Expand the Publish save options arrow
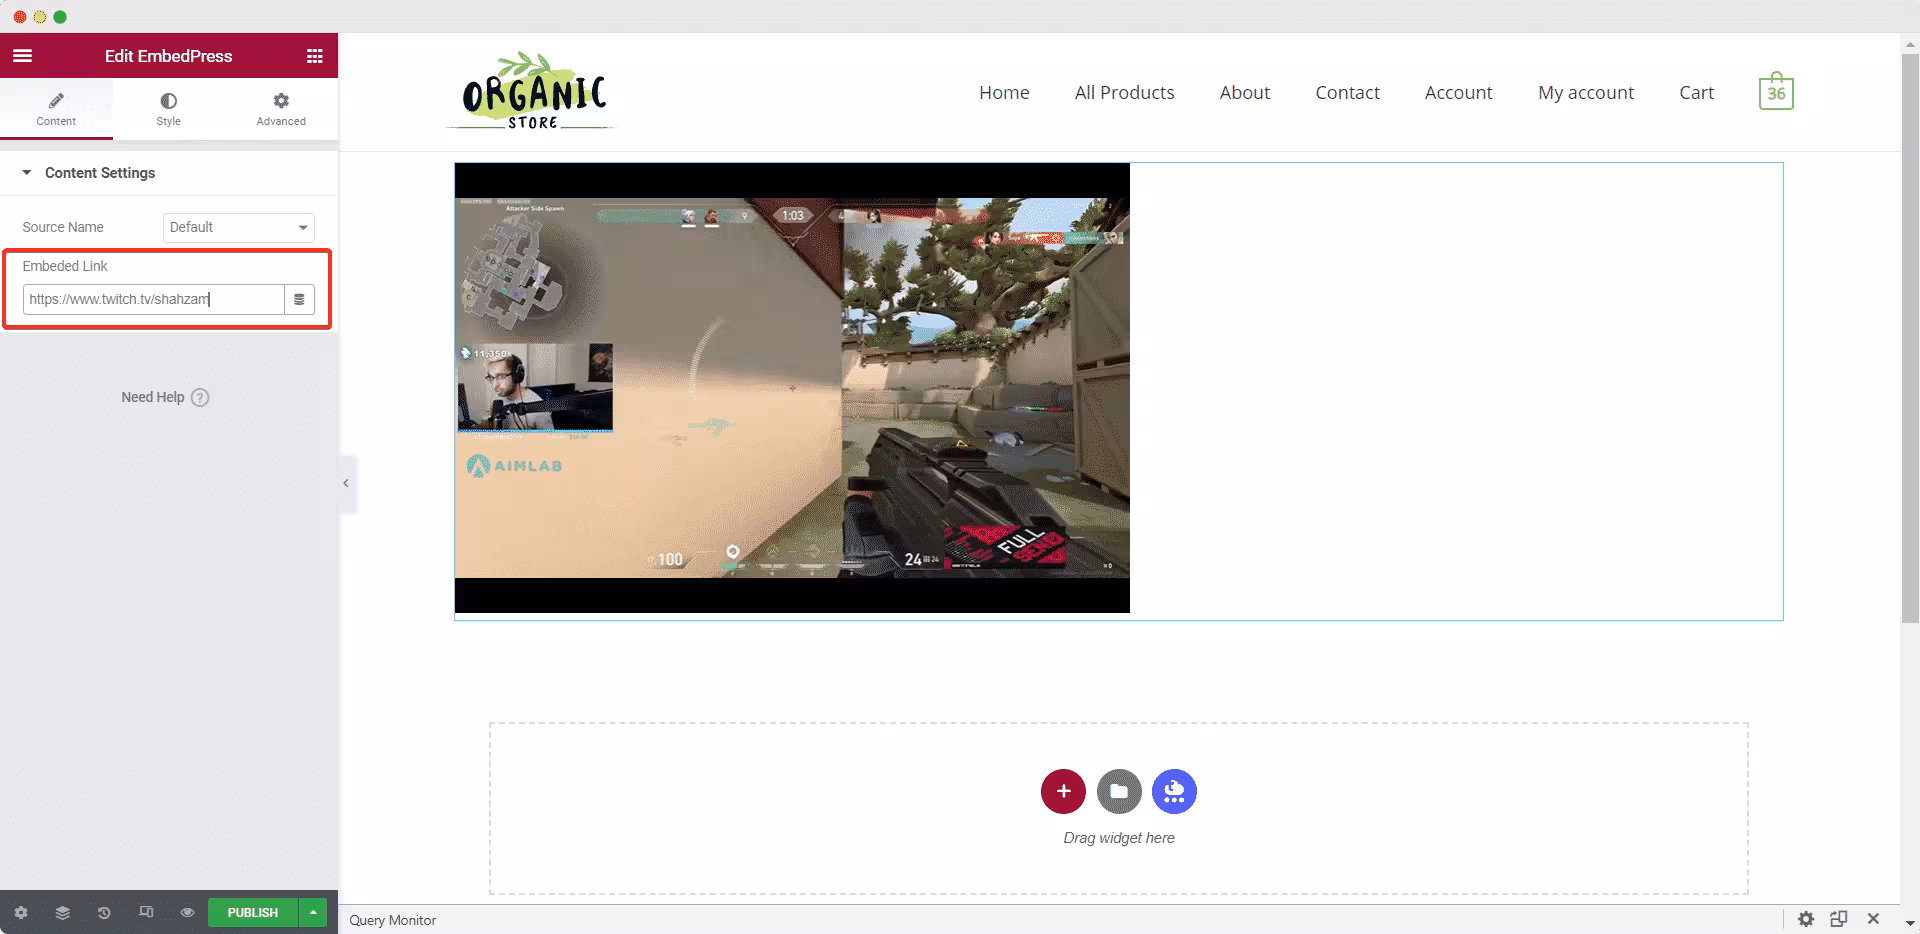The width and height of the screenshot is (1920, 934). click(x=313, y=912)
